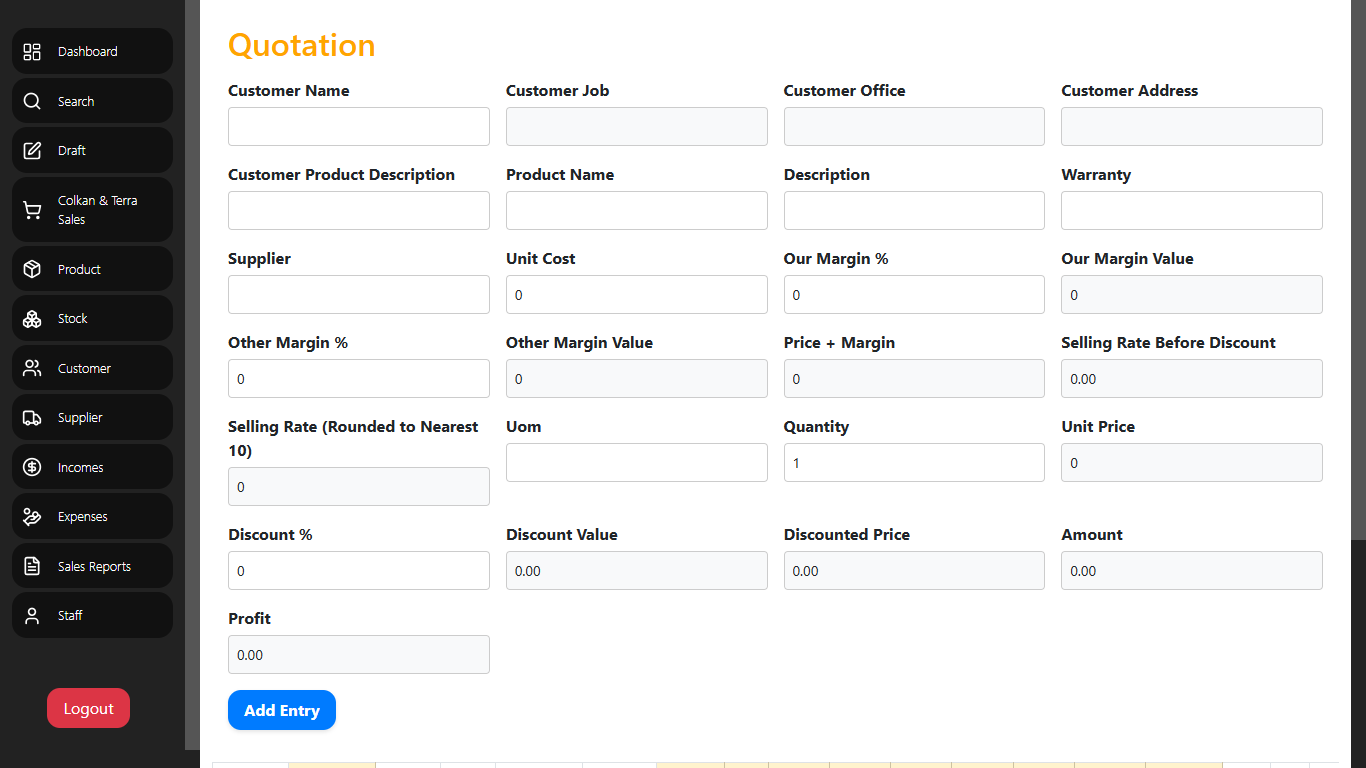Click the Supplier truck icon

coord(32,417)
